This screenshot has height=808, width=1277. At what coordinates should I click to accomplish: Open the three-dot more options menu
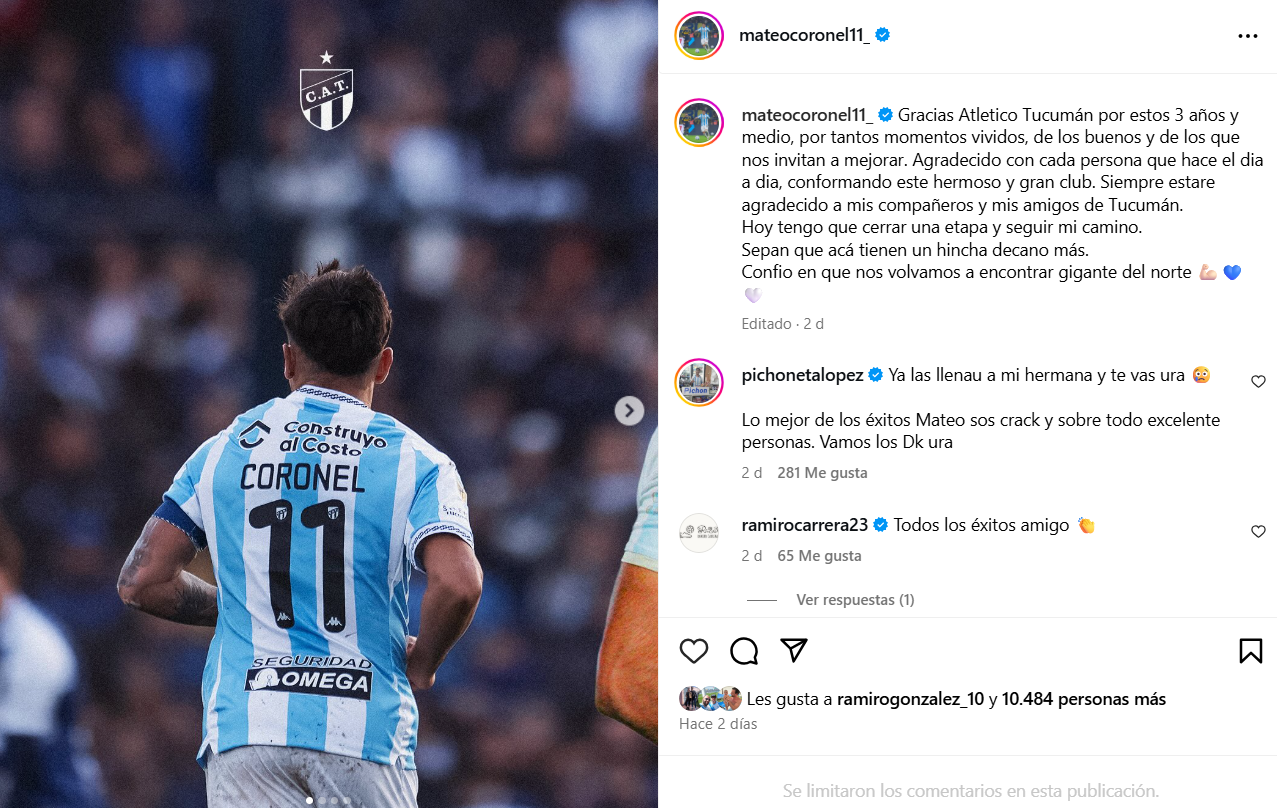(x=1247, y=36)
